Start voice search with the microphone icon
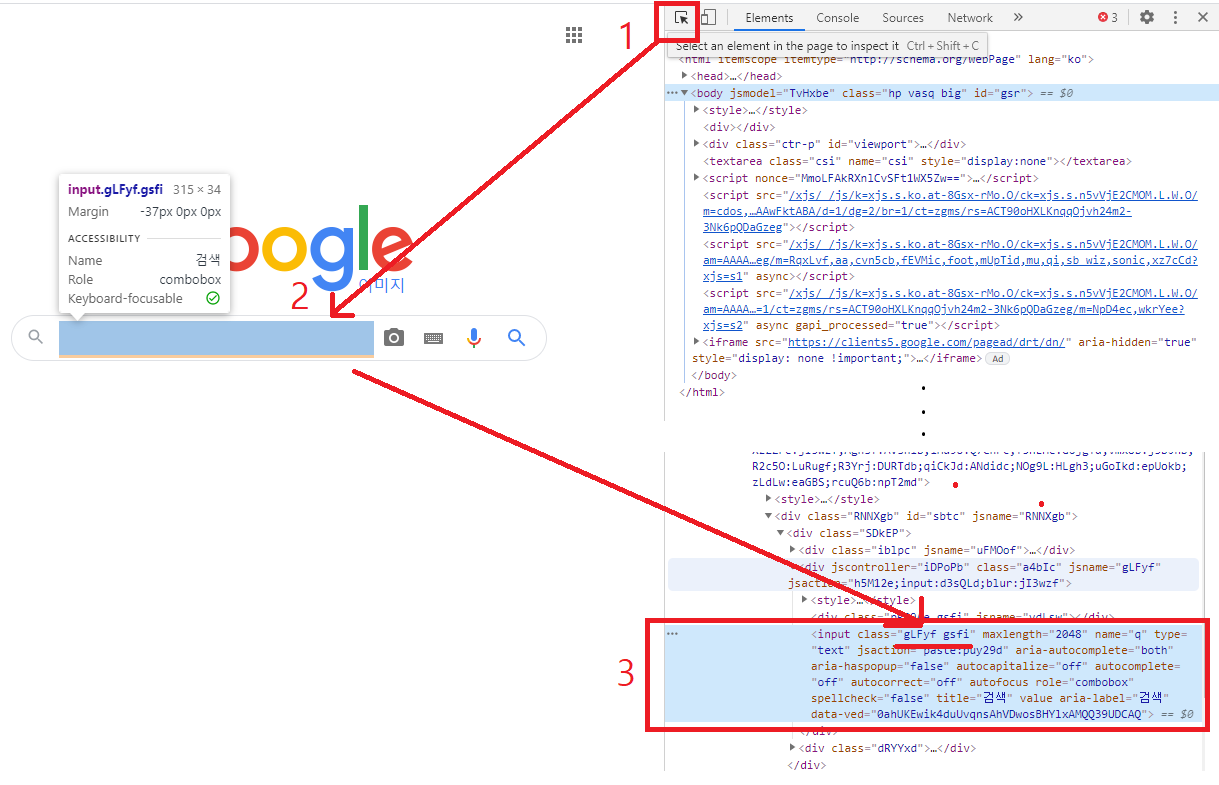This screenshot has width=1219, height=785. (475, 338)
